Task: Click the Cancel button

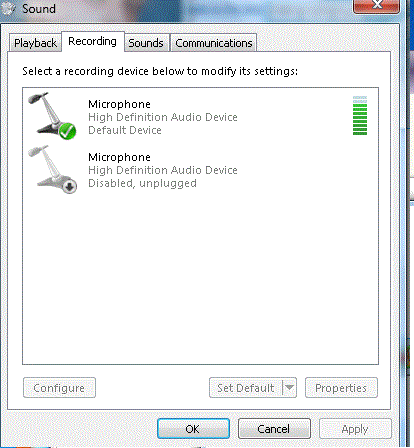Action: pyautogui.click(x=274, y=429)
